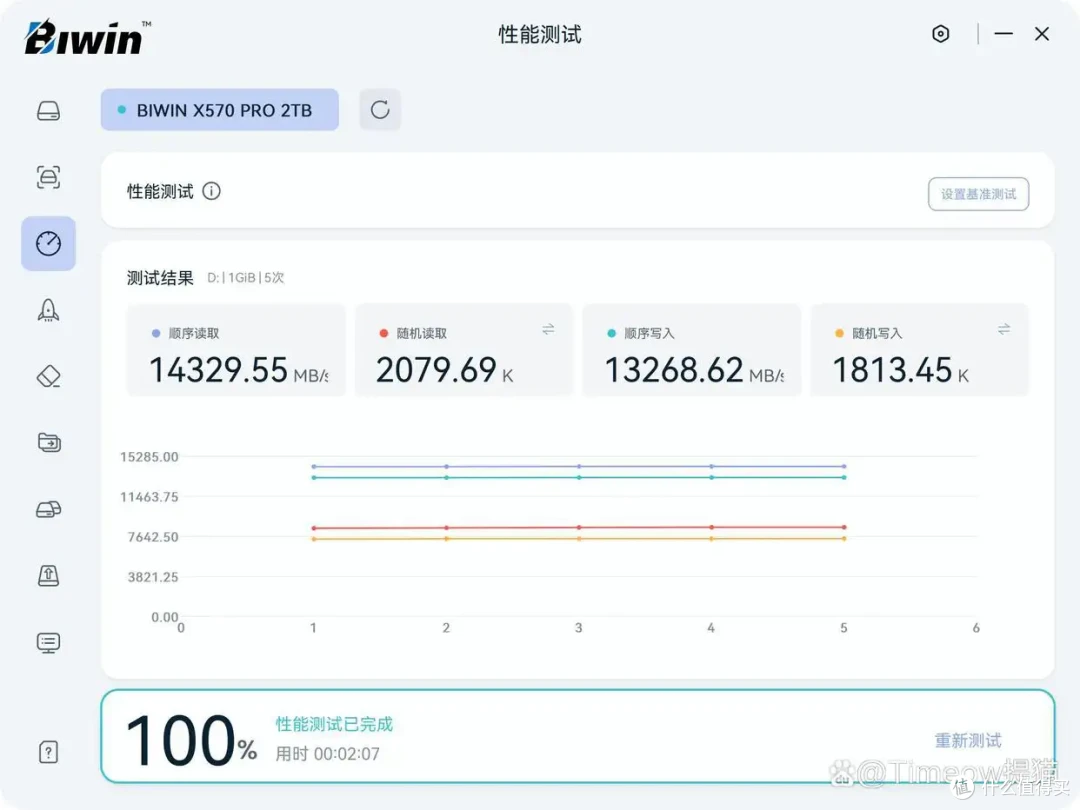Open the system info monitor icon
This screenshot has height=810, width=1080.
coord(48,643)
